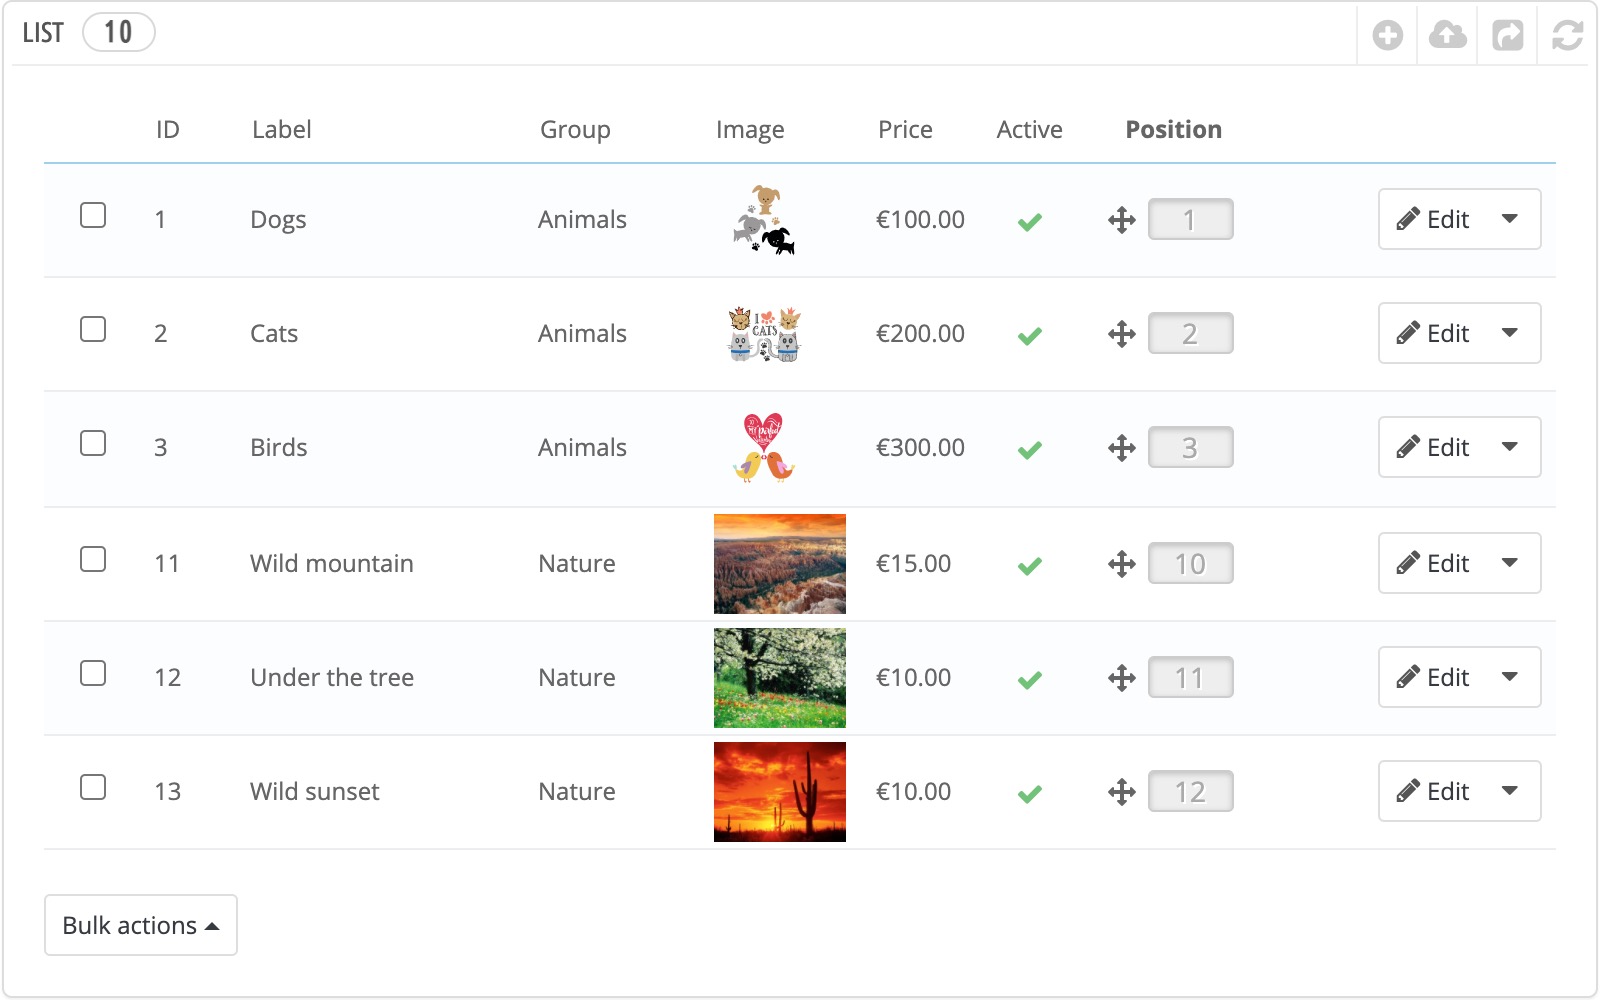
Task: Click the position field showing 11
Action: [x=1190, y=678]
